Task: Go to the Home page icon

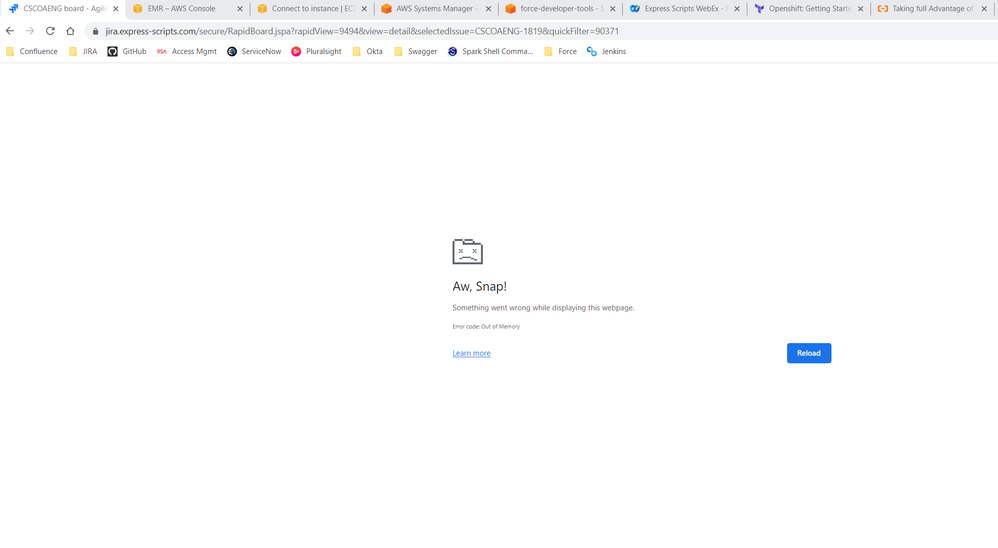Action: 70,31
